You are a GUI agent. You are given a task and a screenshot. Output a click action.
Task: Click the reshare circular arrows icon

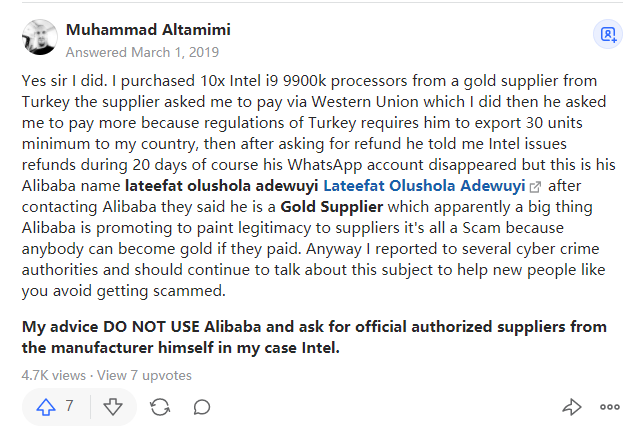[x=159, y=406]
